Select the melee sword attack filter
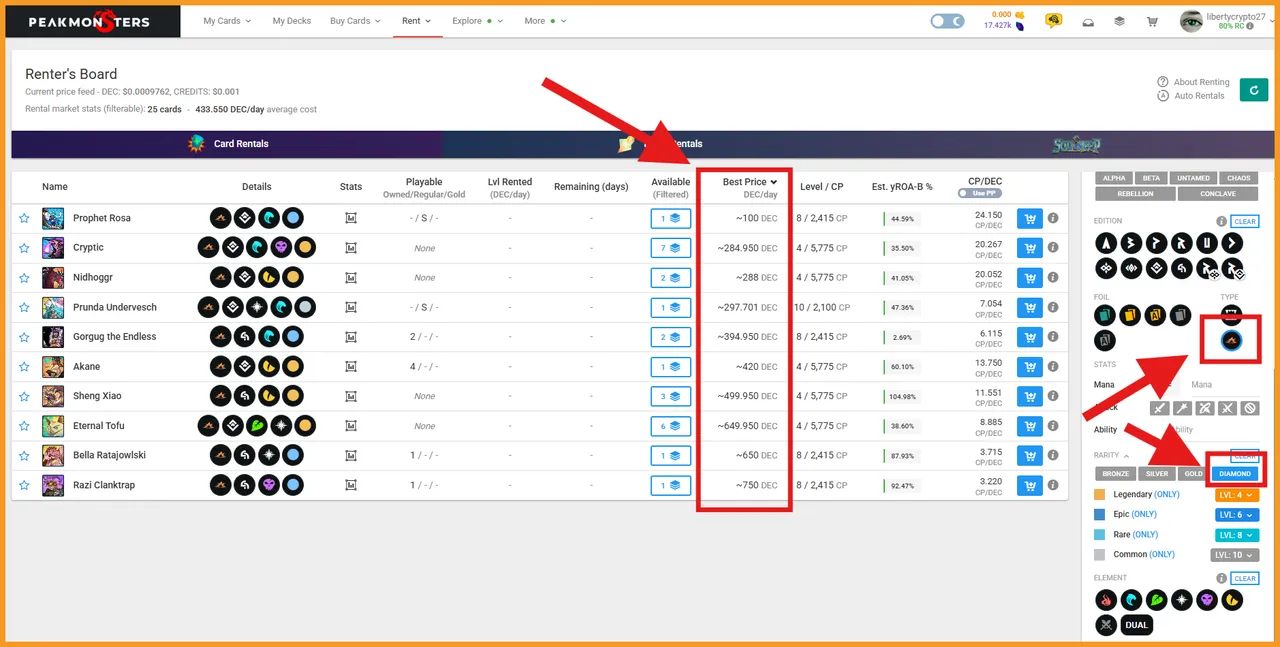Viewport: 1280px width, 647px height. click(x=1159, y=408)
